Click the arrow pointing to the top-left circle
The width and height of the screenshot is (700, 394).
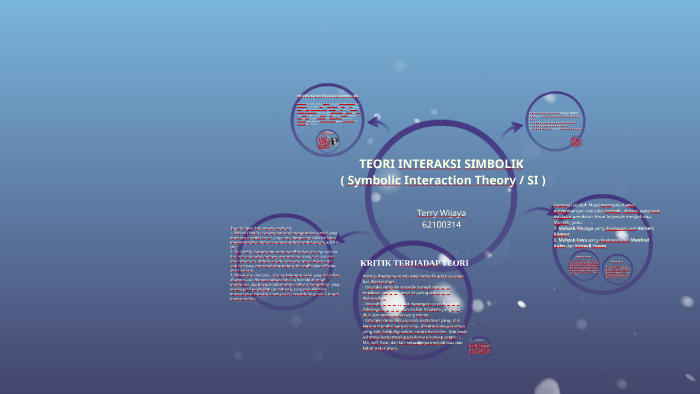(378, 124)
